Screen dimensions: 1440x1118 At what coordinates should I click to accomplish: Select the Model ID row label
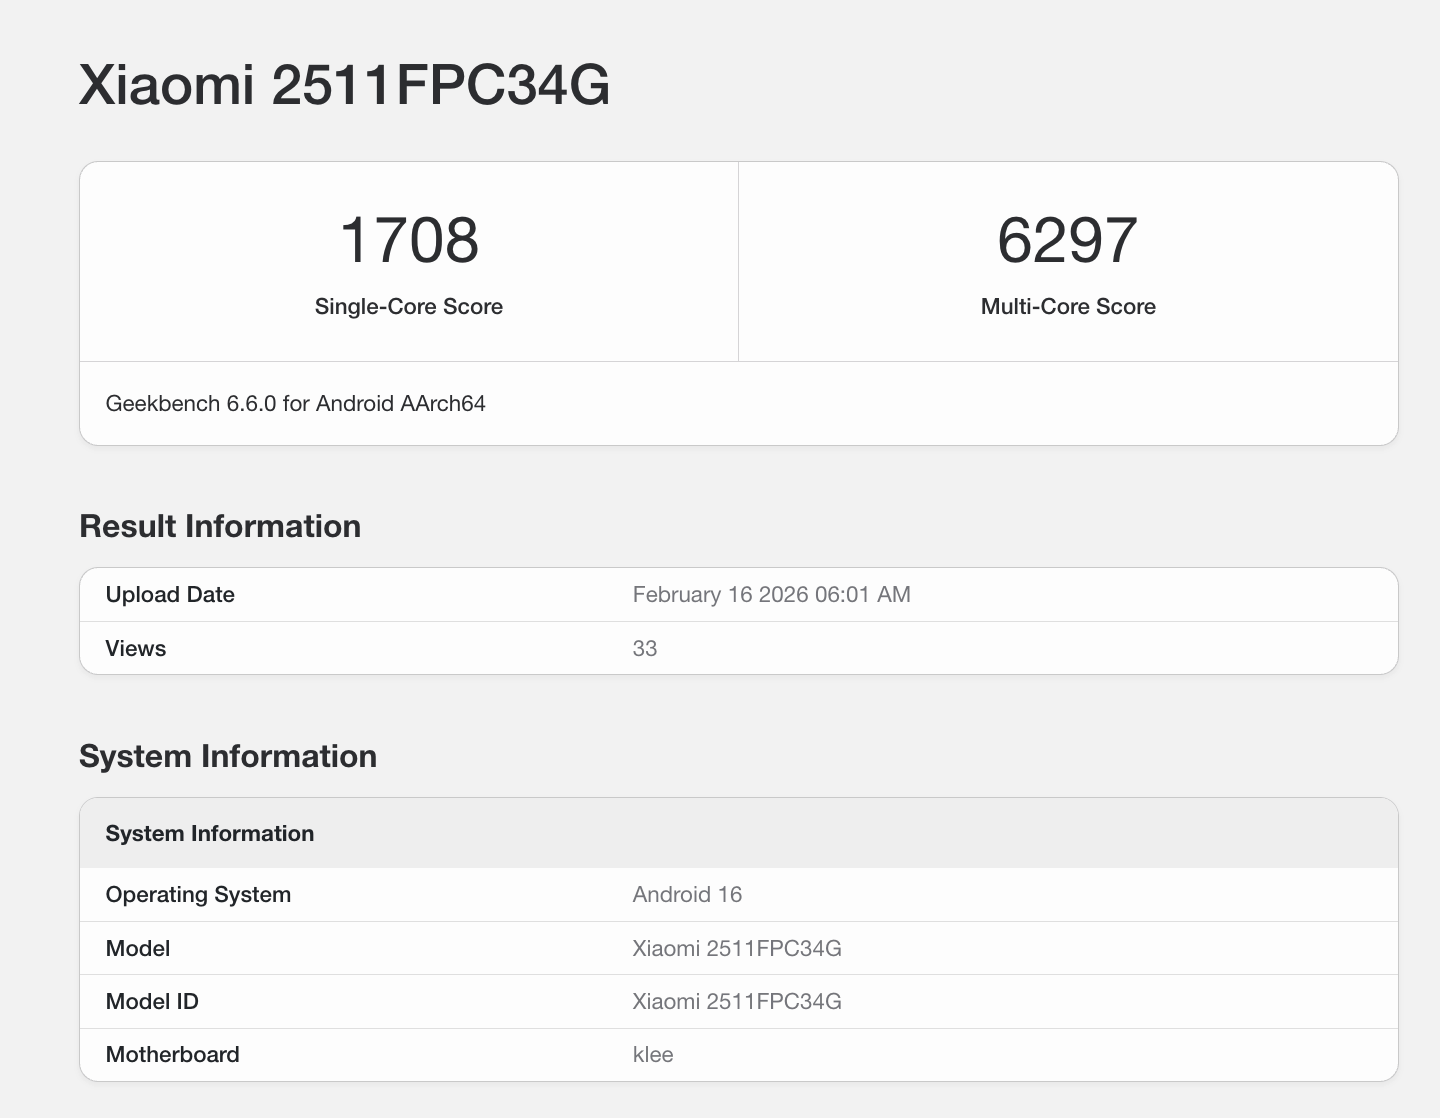[x=152, y=1002]
